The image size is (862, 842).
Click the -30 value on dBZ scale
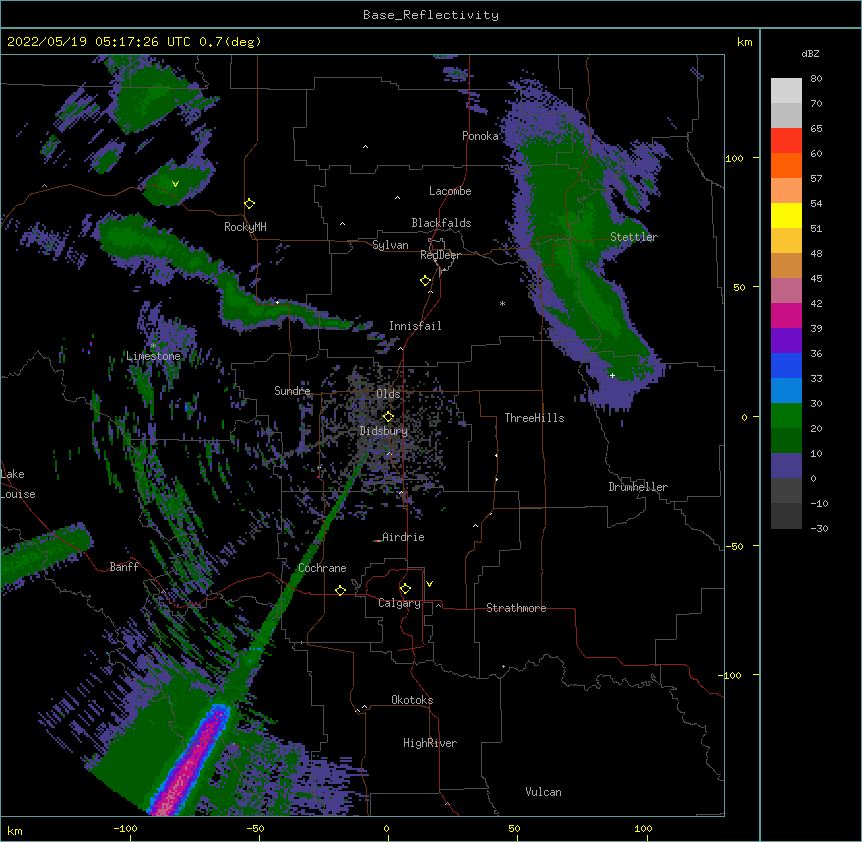coord(819,528)
